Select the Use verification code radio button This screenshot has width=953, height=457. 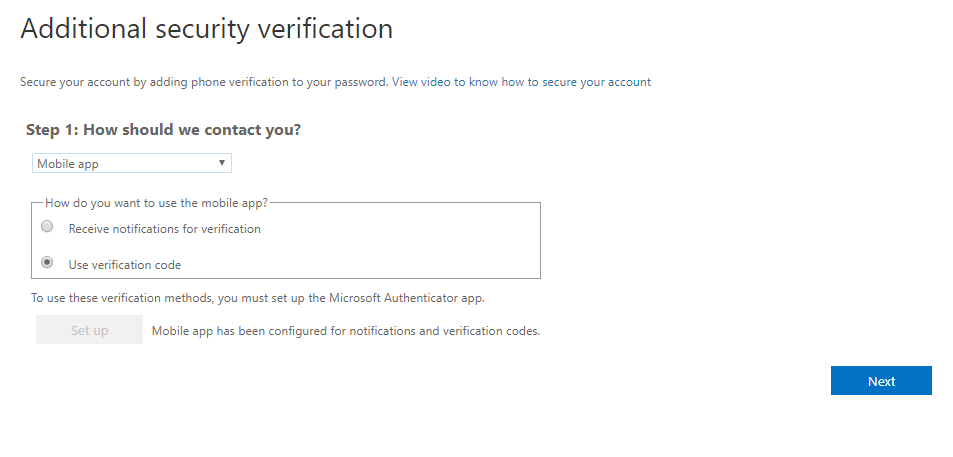47,263
